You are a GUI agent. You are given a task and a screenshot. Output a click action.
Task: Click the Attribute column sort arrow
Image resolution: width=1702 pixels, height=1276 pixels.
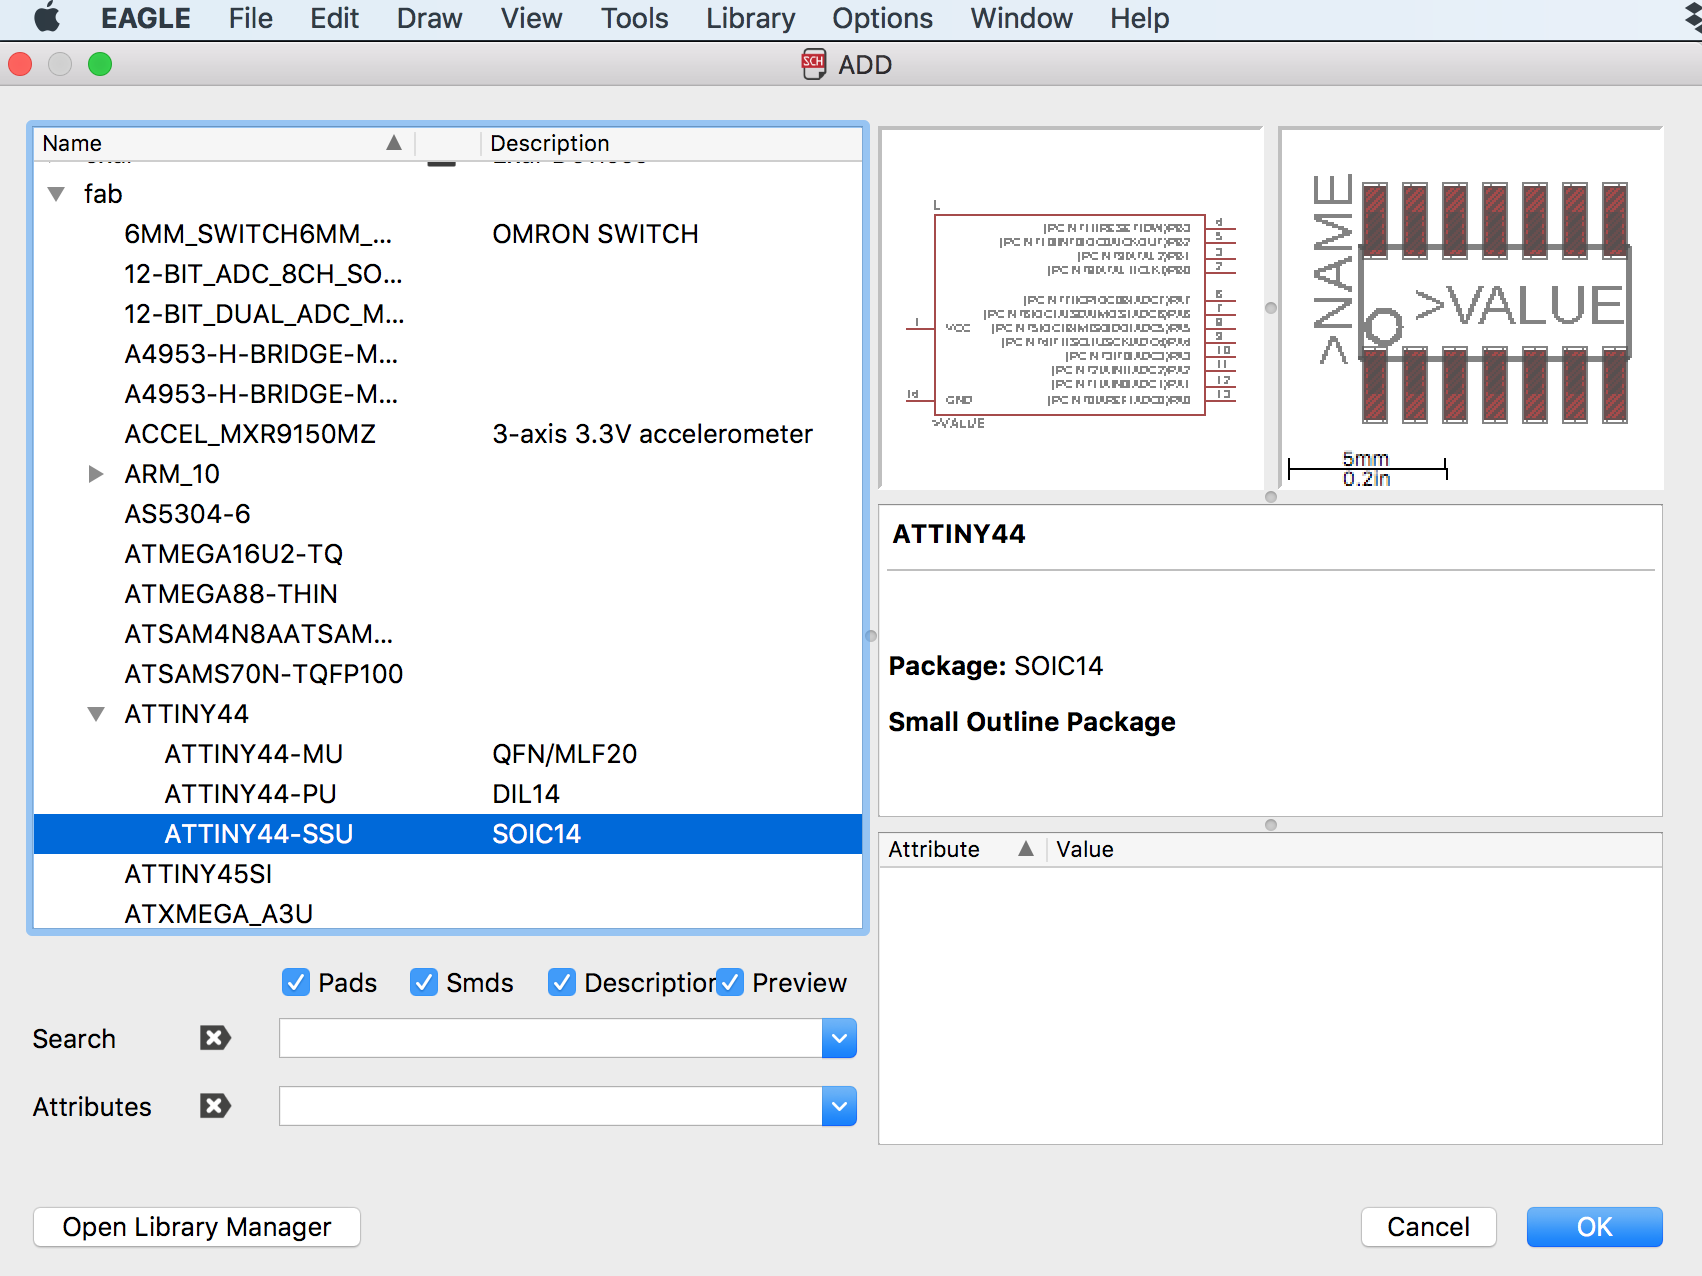[1025, 849]
